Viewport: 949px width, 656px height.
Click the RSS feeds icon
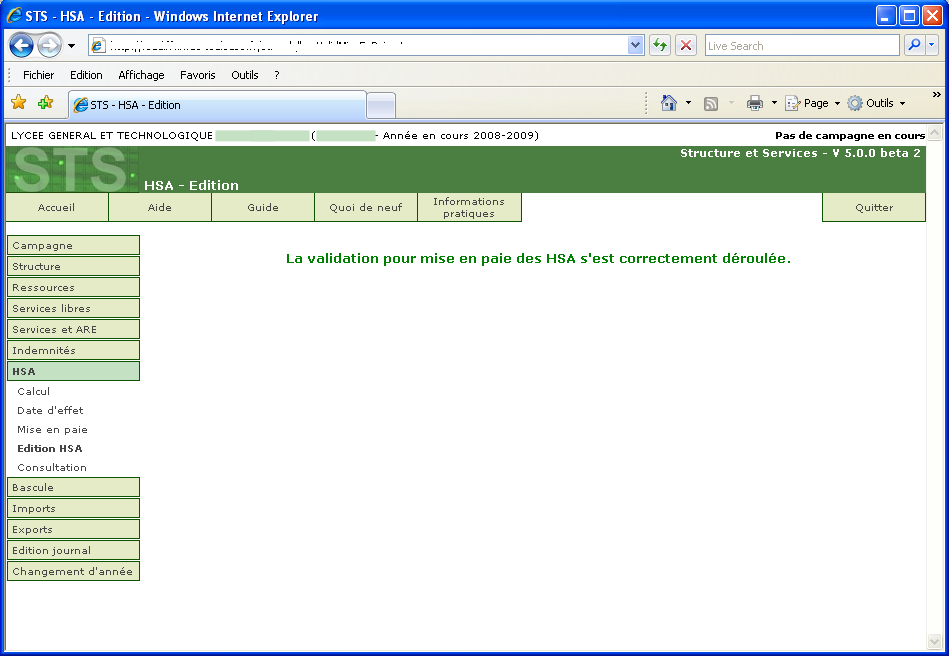tap(711, 104)
